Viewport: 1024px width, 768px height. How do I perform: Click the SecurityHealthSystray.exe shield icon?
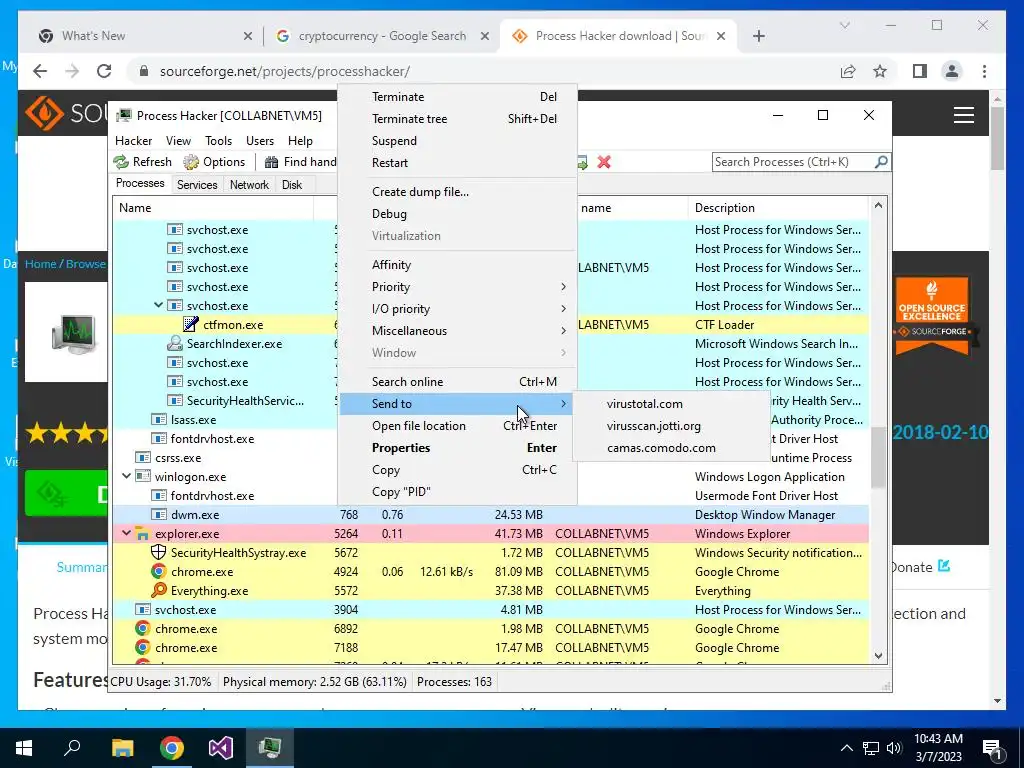(158, 552)
